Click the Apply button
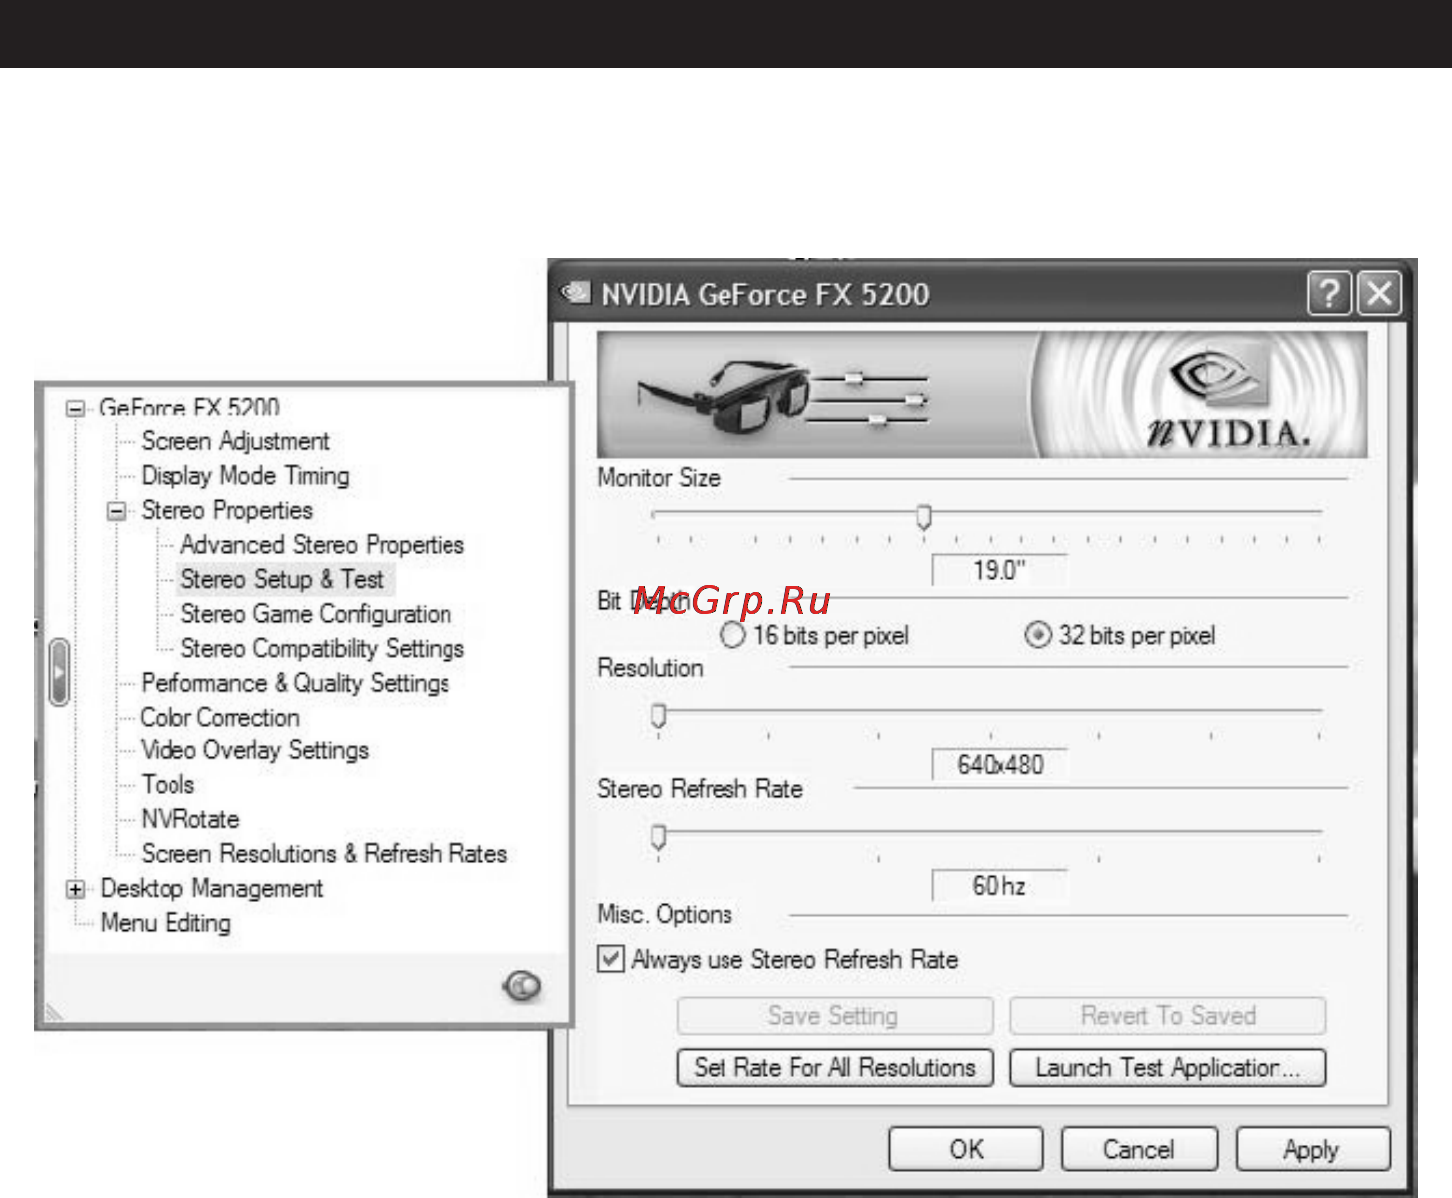This screenshot has height=1198, width=1452. point(1313,1149)
